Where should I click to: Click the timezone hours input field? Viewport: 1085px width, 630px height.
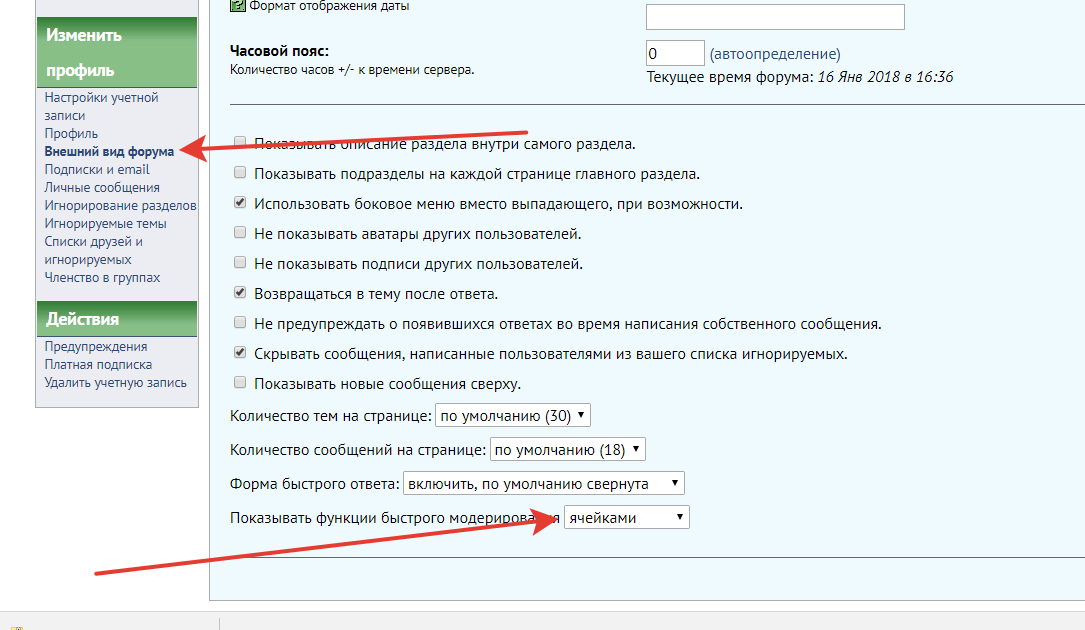click(x=675, y=53)
